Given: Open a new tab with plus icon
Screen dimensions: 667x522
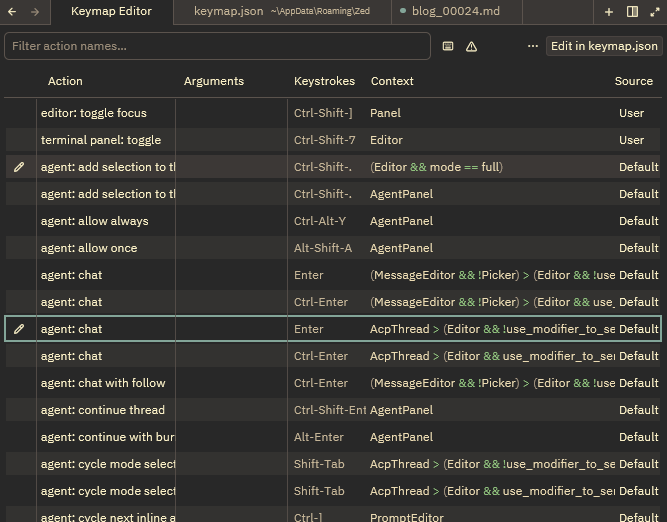Looking at the screenshot, I should pos(609,12).
